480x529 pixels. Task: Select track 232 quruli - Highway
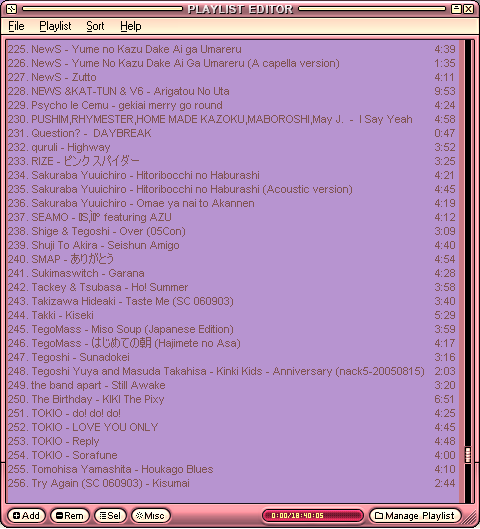[x=232, y=147]
